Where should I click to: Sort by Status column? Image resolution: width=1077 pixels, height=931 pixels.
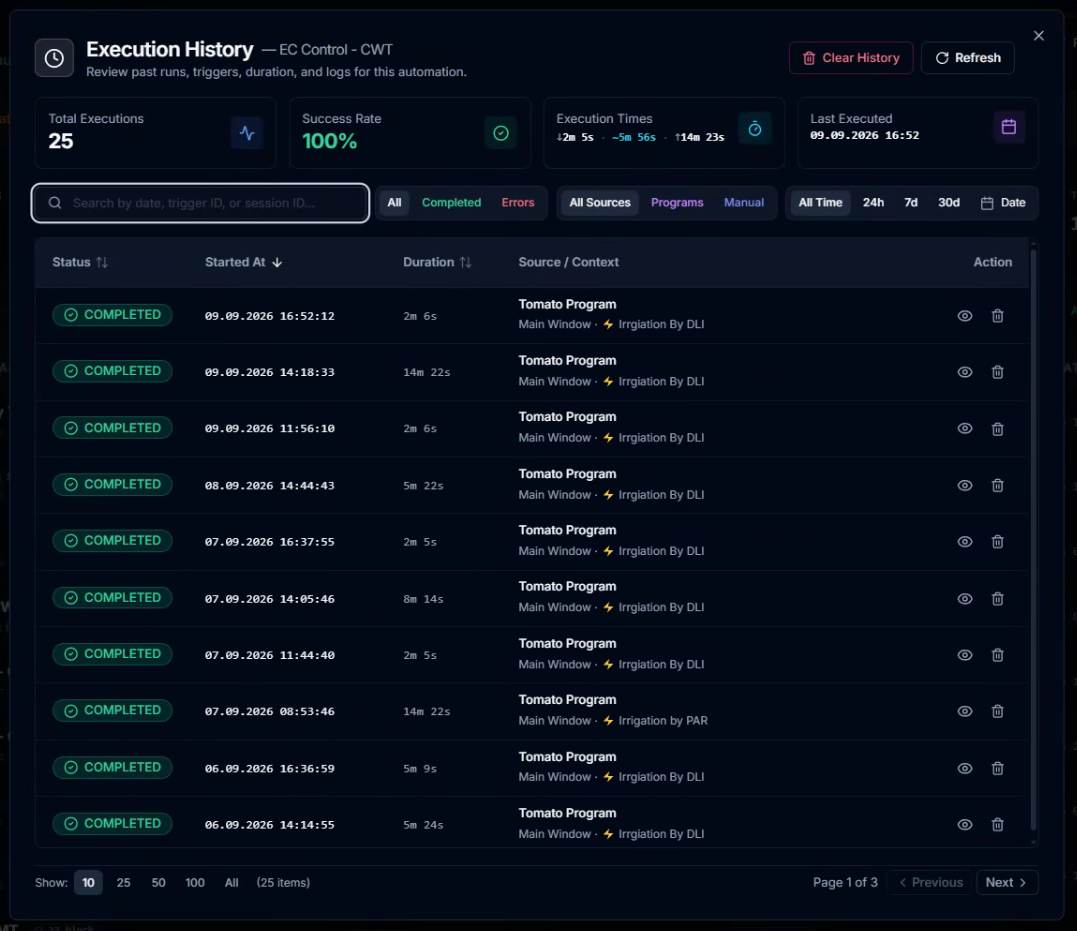coord(80,262)
